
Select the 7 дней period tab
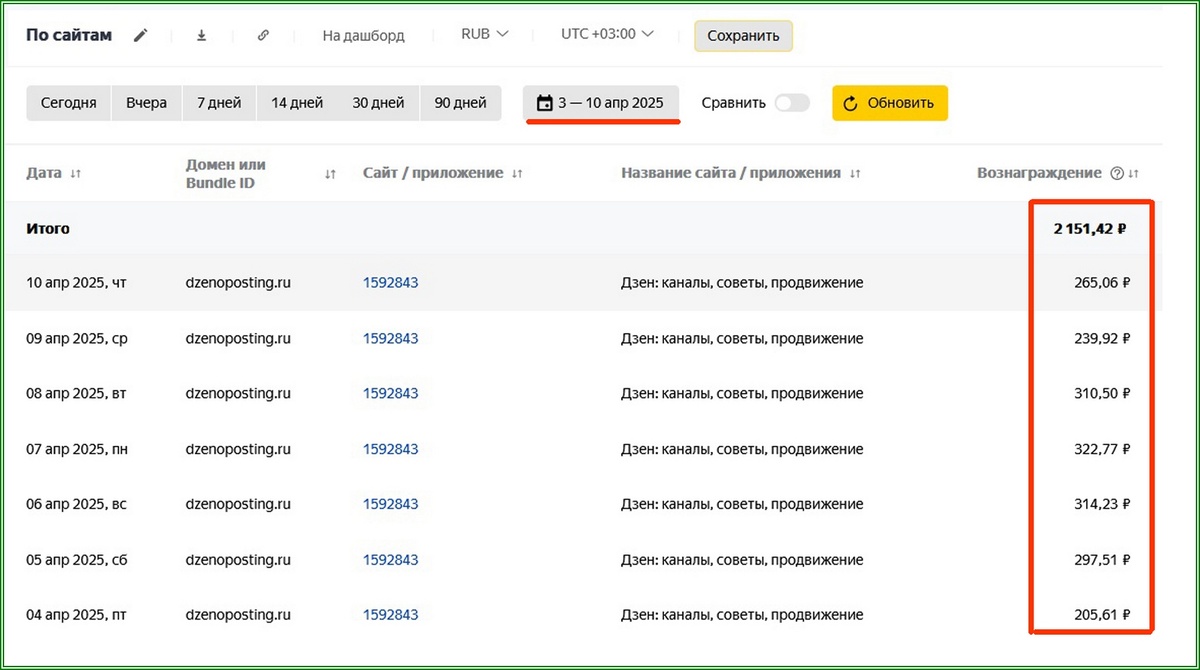219,103
